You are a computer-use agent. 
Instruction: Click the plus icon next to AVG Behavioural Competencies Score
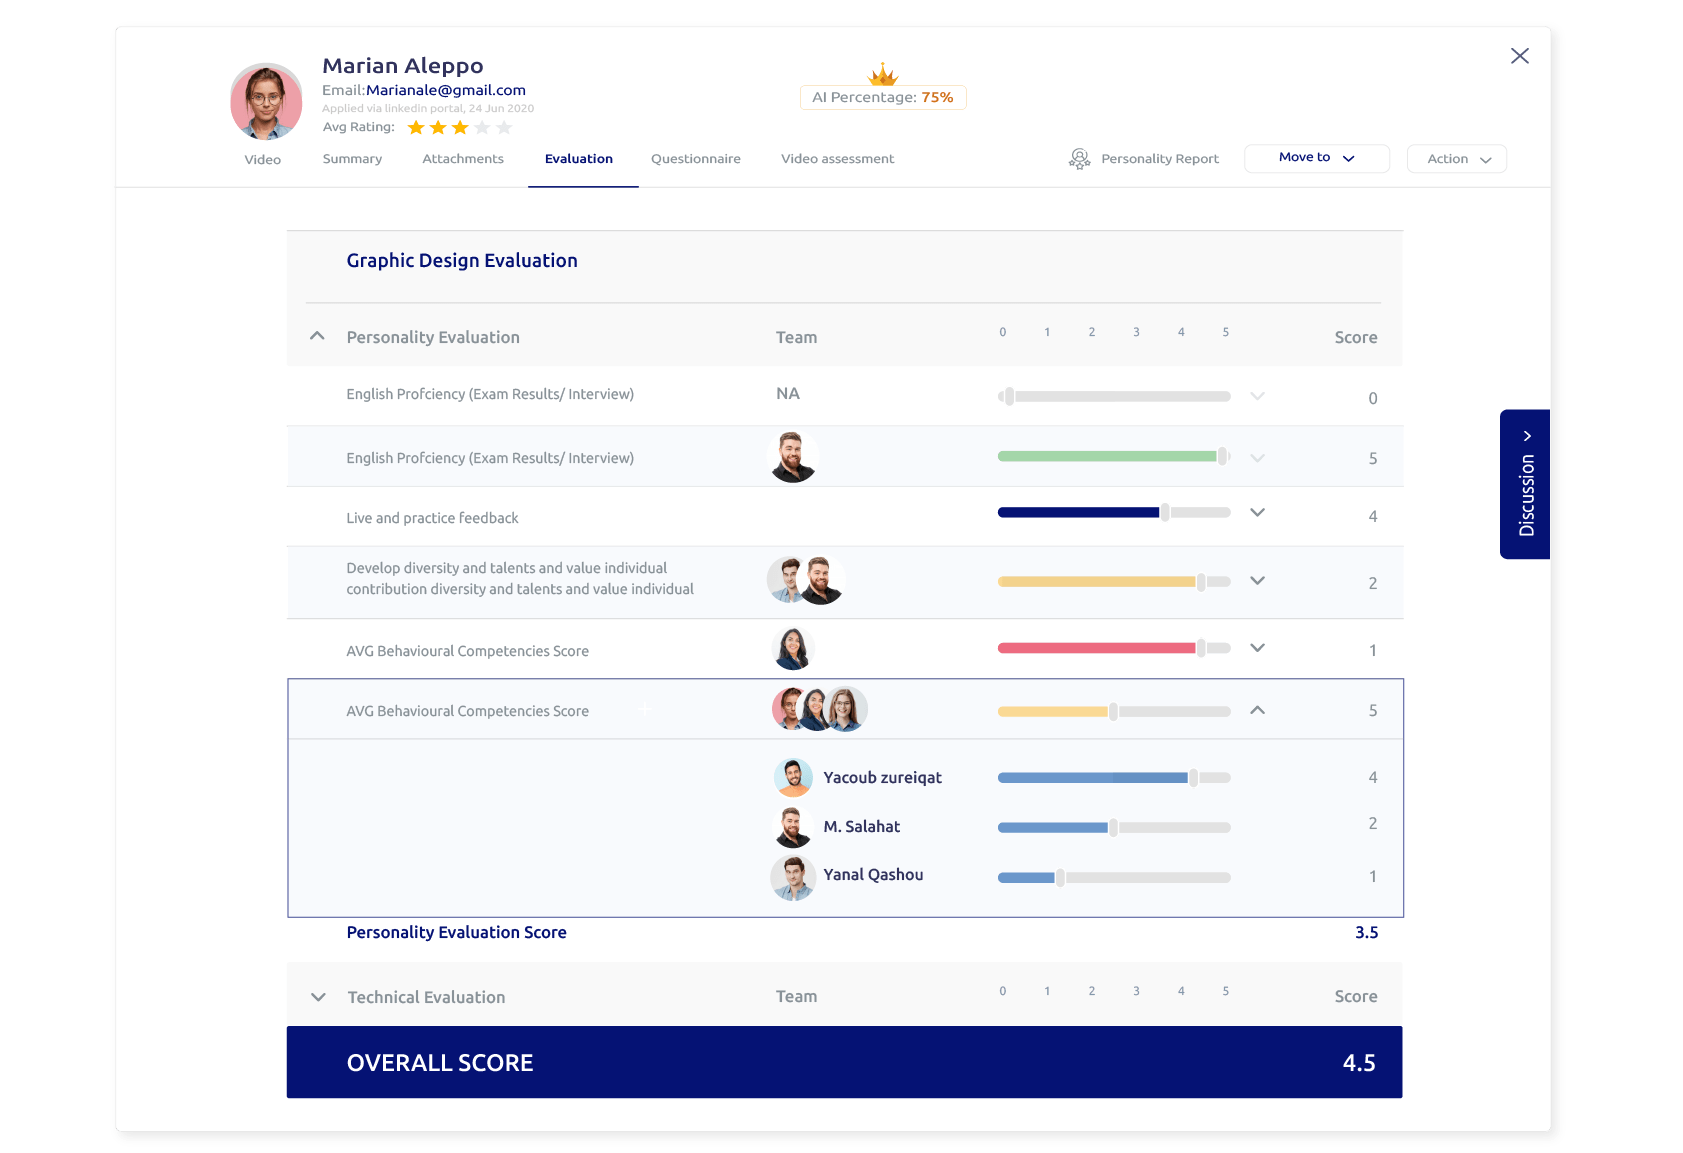[x=646, y=710]
